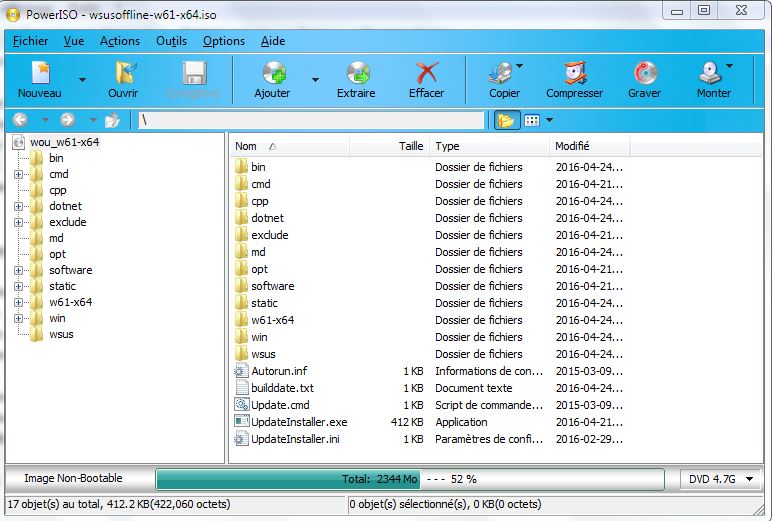772x521 pixels.
Task: Click the Copier toolbar icon
Action: click(500, 73)
